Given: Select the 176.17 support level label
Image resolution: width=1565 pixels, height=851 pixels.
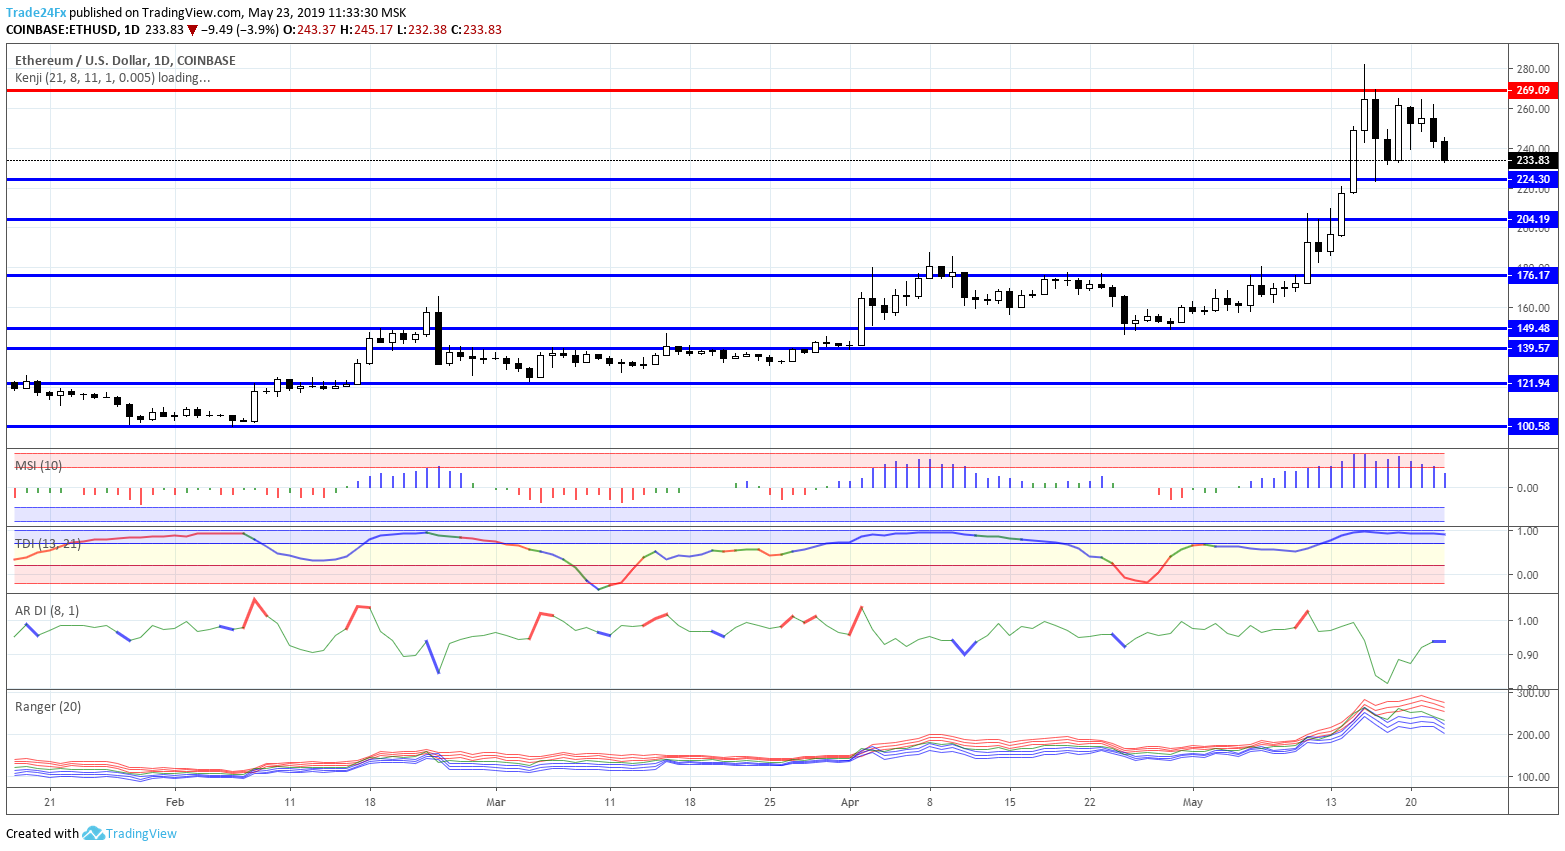Looking at the screenshot, I should click(x=1533, y=275).
